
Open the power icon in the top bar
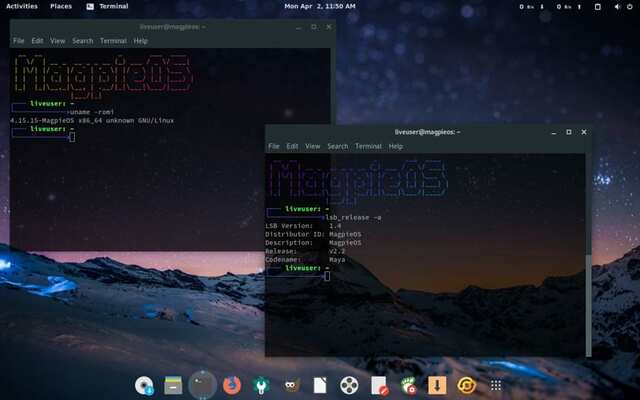pyautogui.click(x=629, y=7)
